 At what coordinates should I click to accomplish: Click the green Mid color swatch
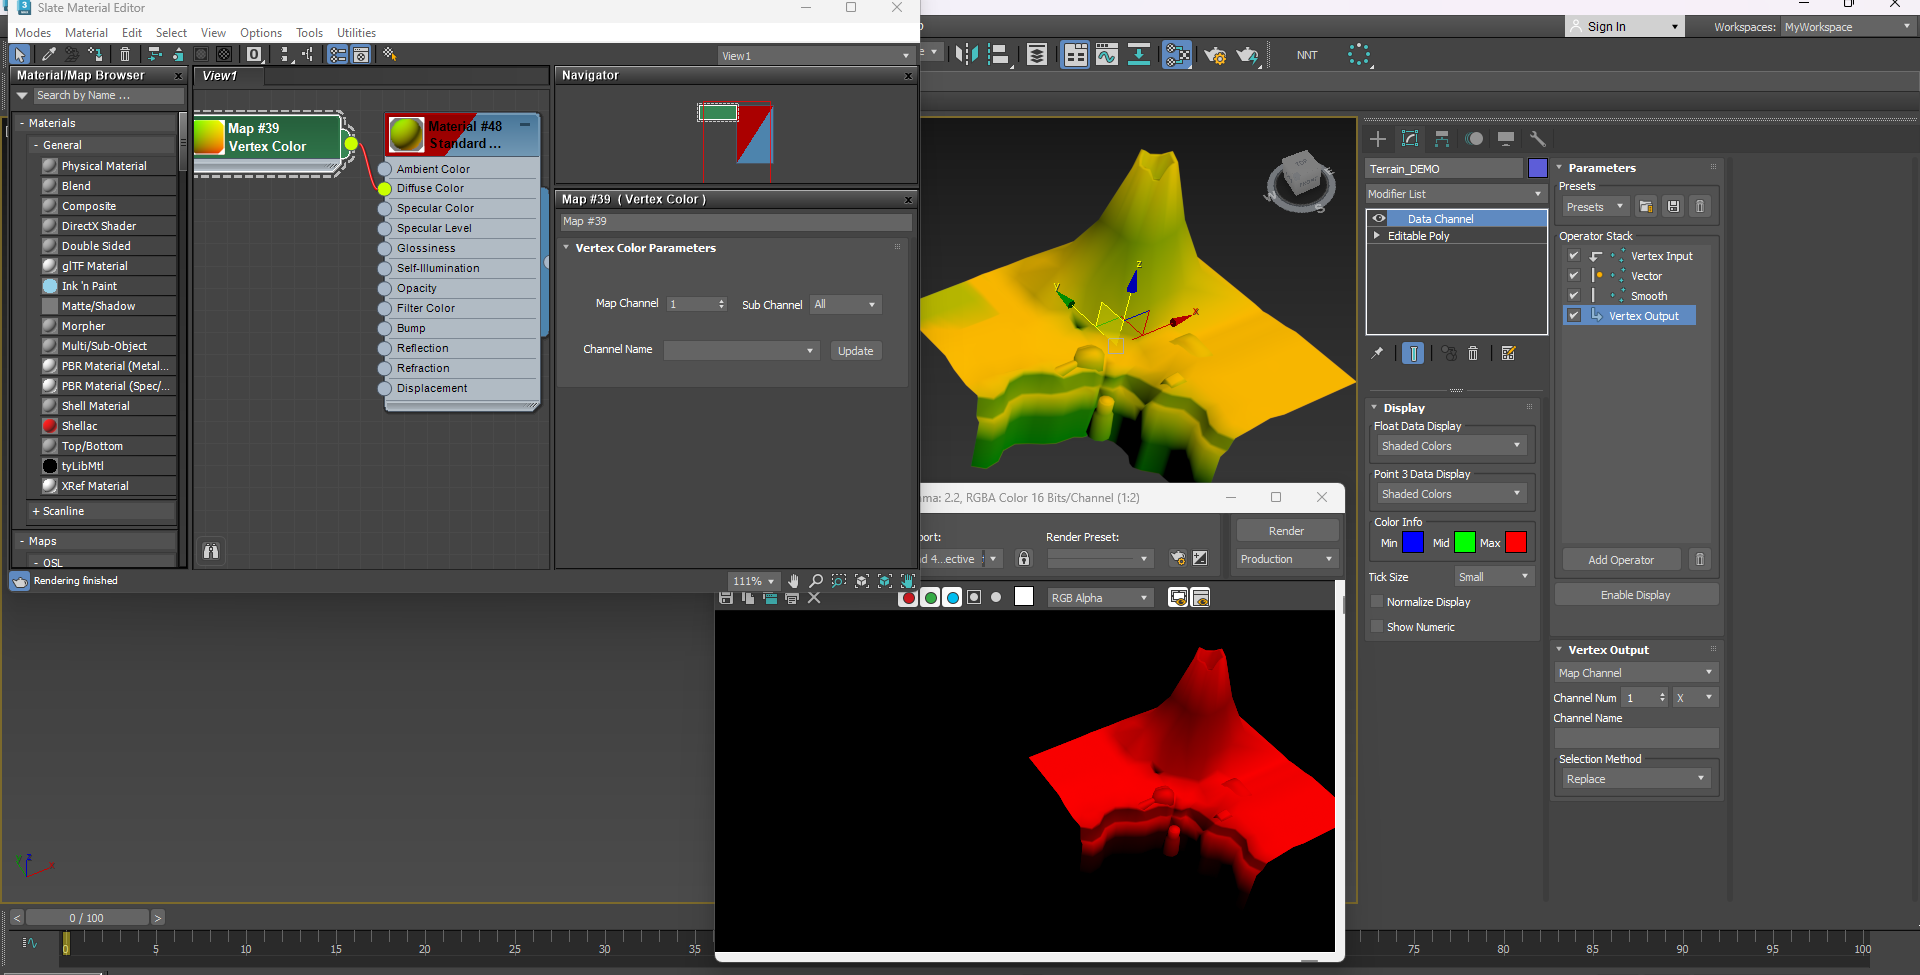click(1465, 543)
